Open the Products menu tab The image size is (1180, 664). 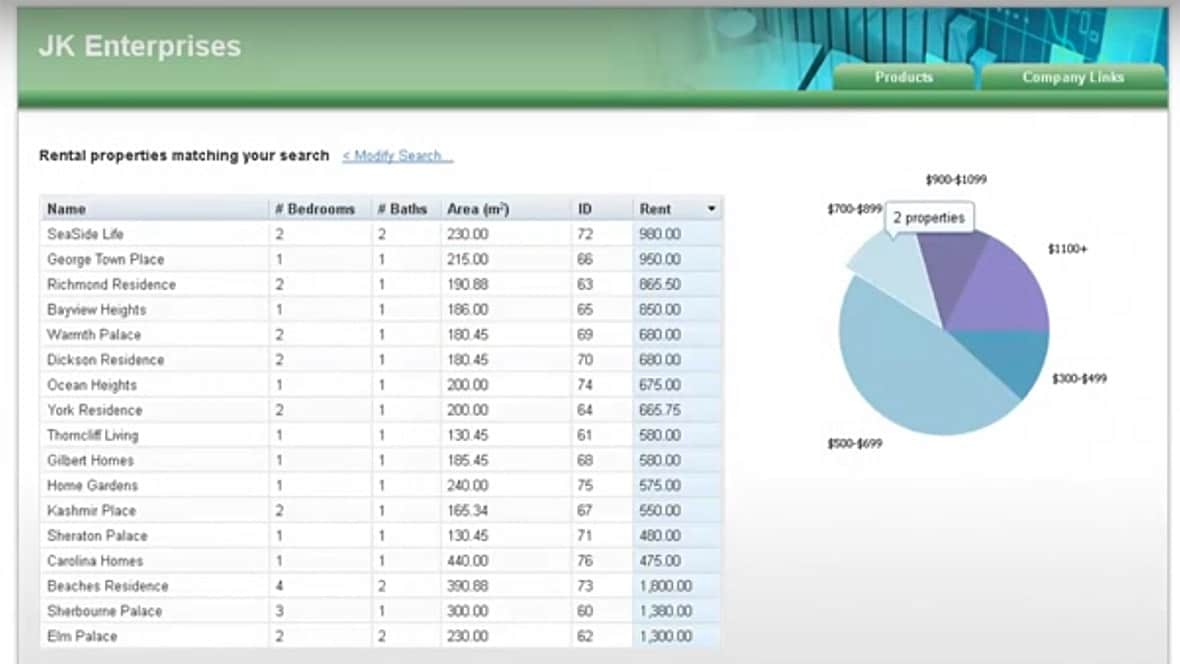point(903,77)
